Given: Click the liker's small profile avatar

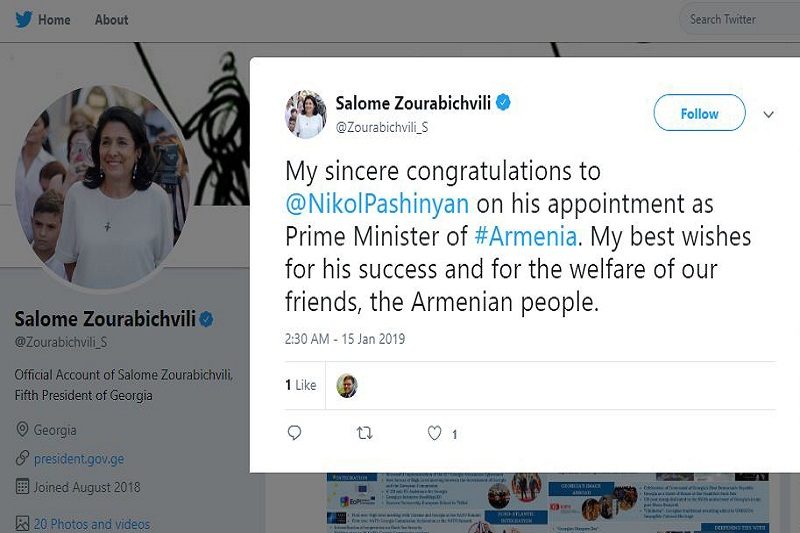Looking at the screenshot, I should [347, 385].
